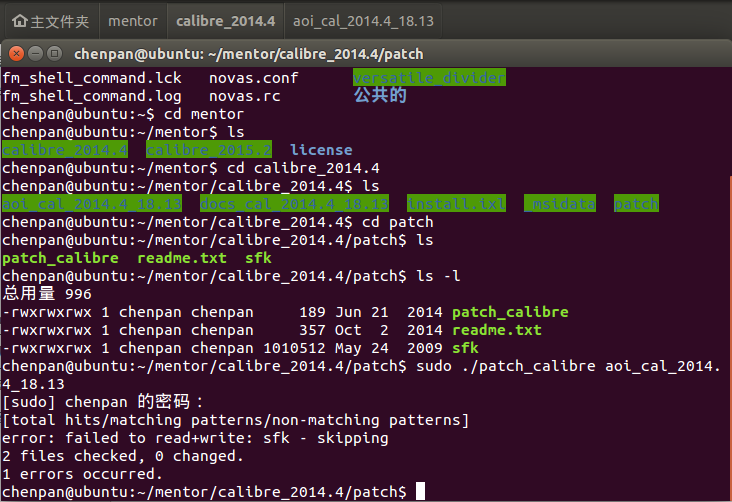The width and height of the screenshot is (732, 502).
Task: Click the 公共的 directory name
Action: coord(380,95)
